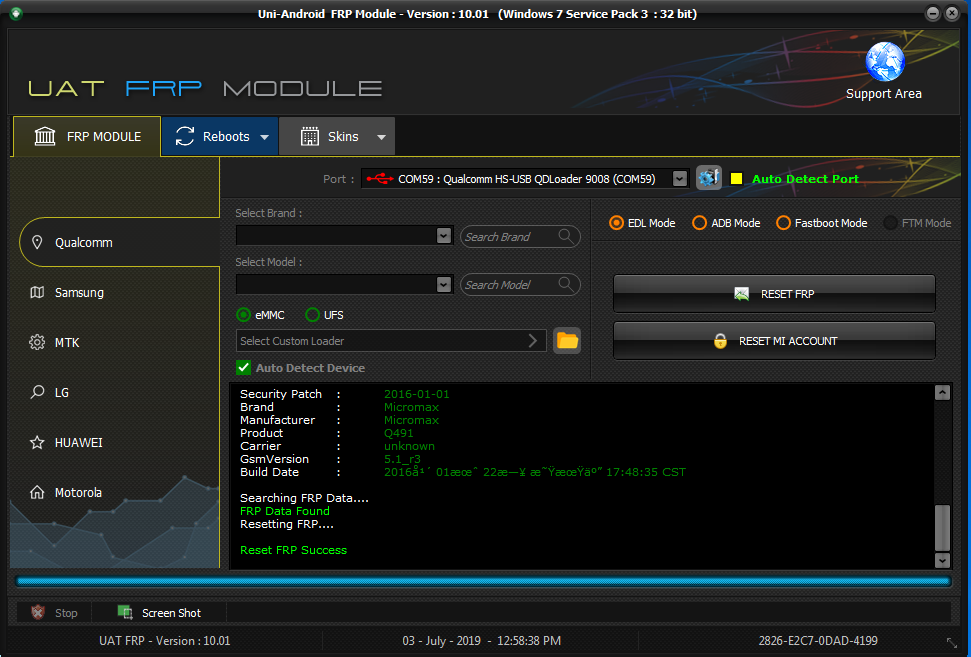This screenshot has height=657, width=971.
Task: Select FTM Mode radio button
Action: coord(890,223)
